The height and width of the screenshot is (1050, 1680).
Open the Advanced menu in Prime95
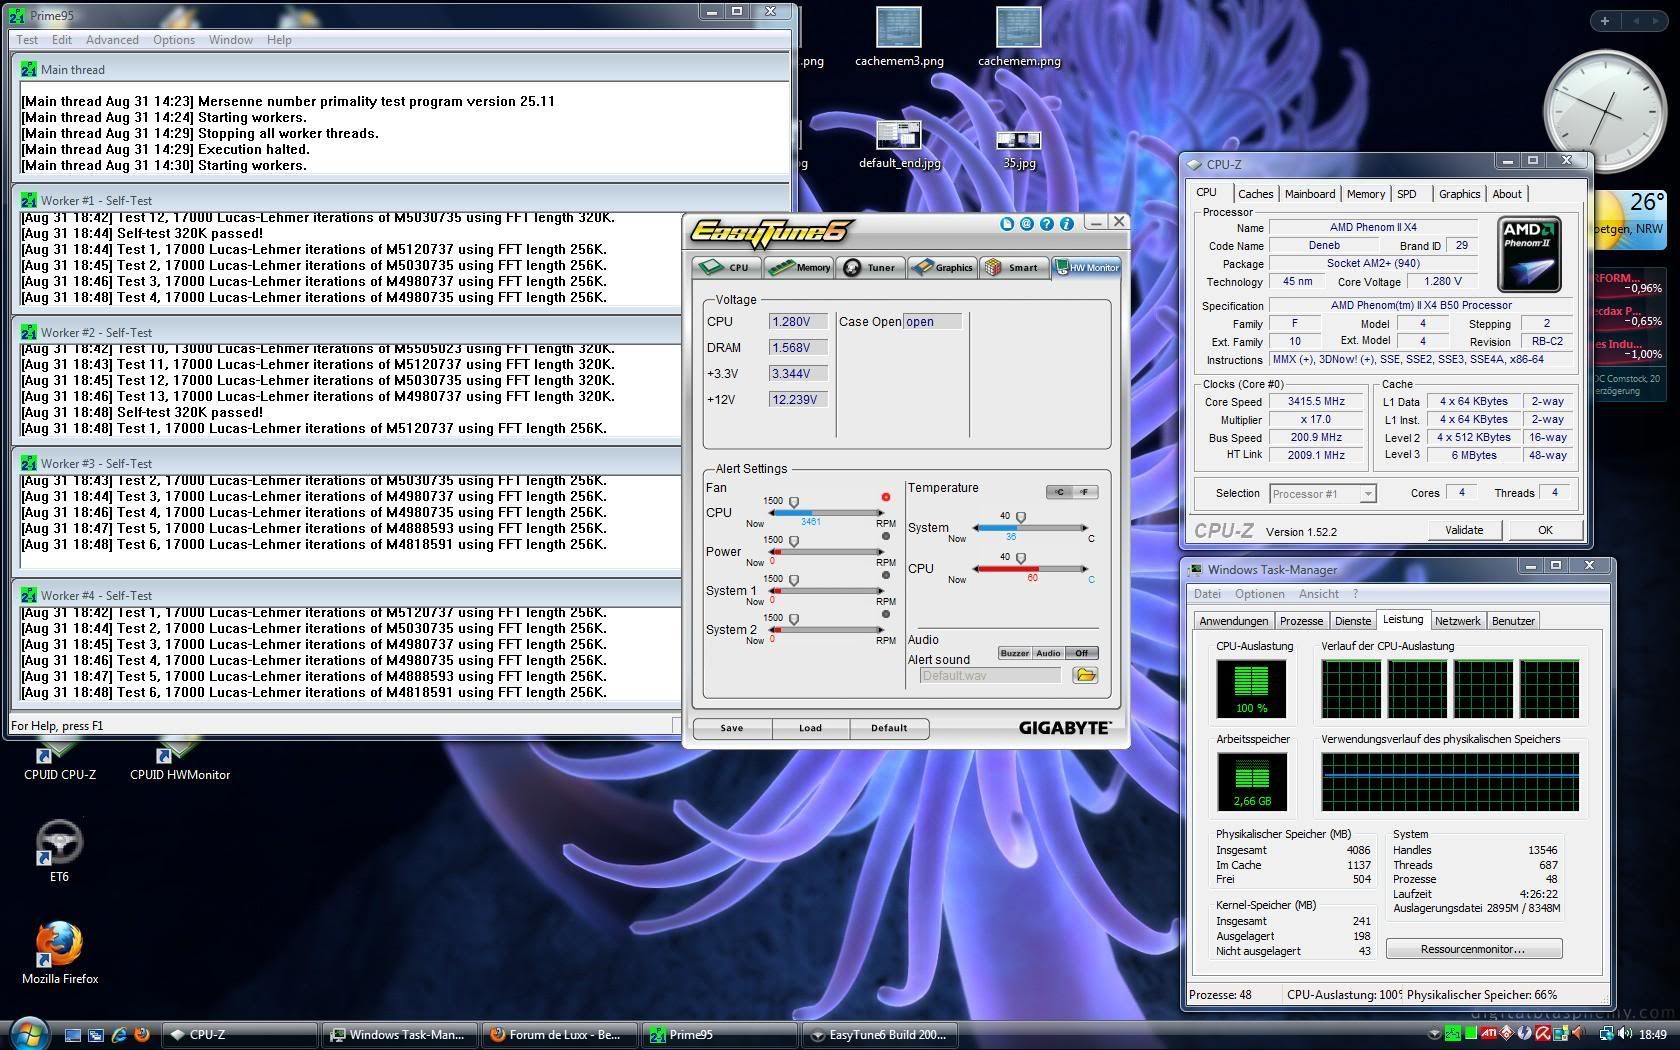tap(112, 40)
